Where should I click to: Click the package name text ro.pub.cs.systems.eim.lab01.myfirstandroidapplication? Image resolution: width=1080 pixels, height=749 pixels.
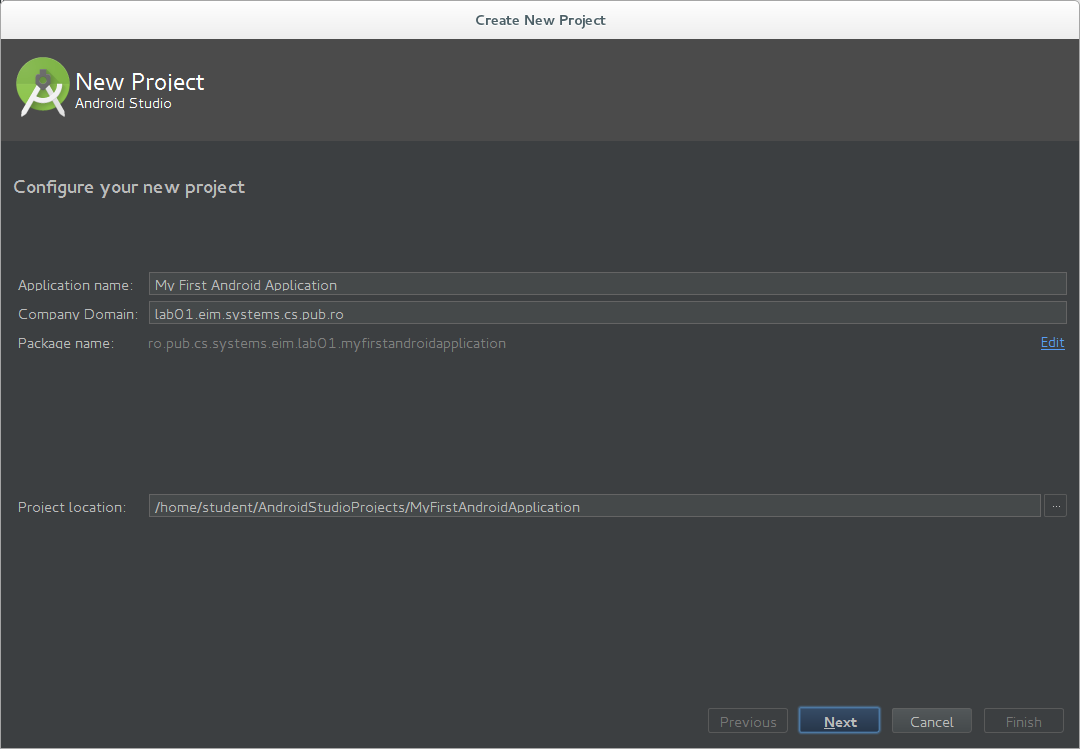[327, 343]
